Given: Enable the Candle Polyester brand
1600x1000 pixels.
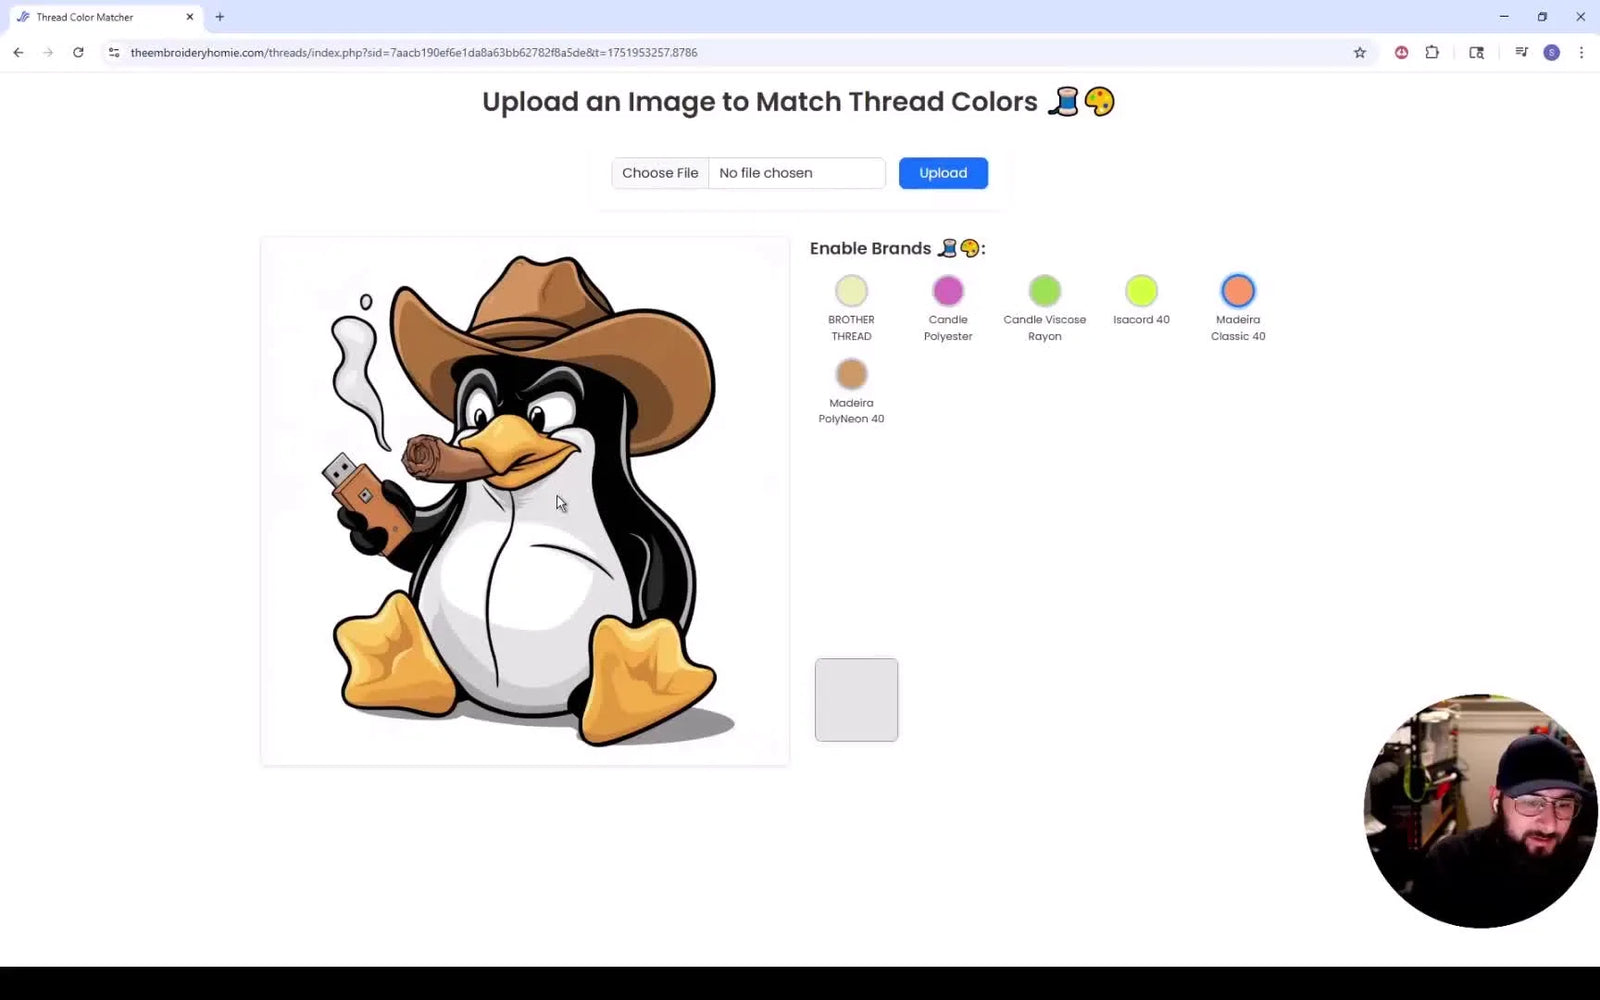Looking at the screenshot, I should click(948, 291).
